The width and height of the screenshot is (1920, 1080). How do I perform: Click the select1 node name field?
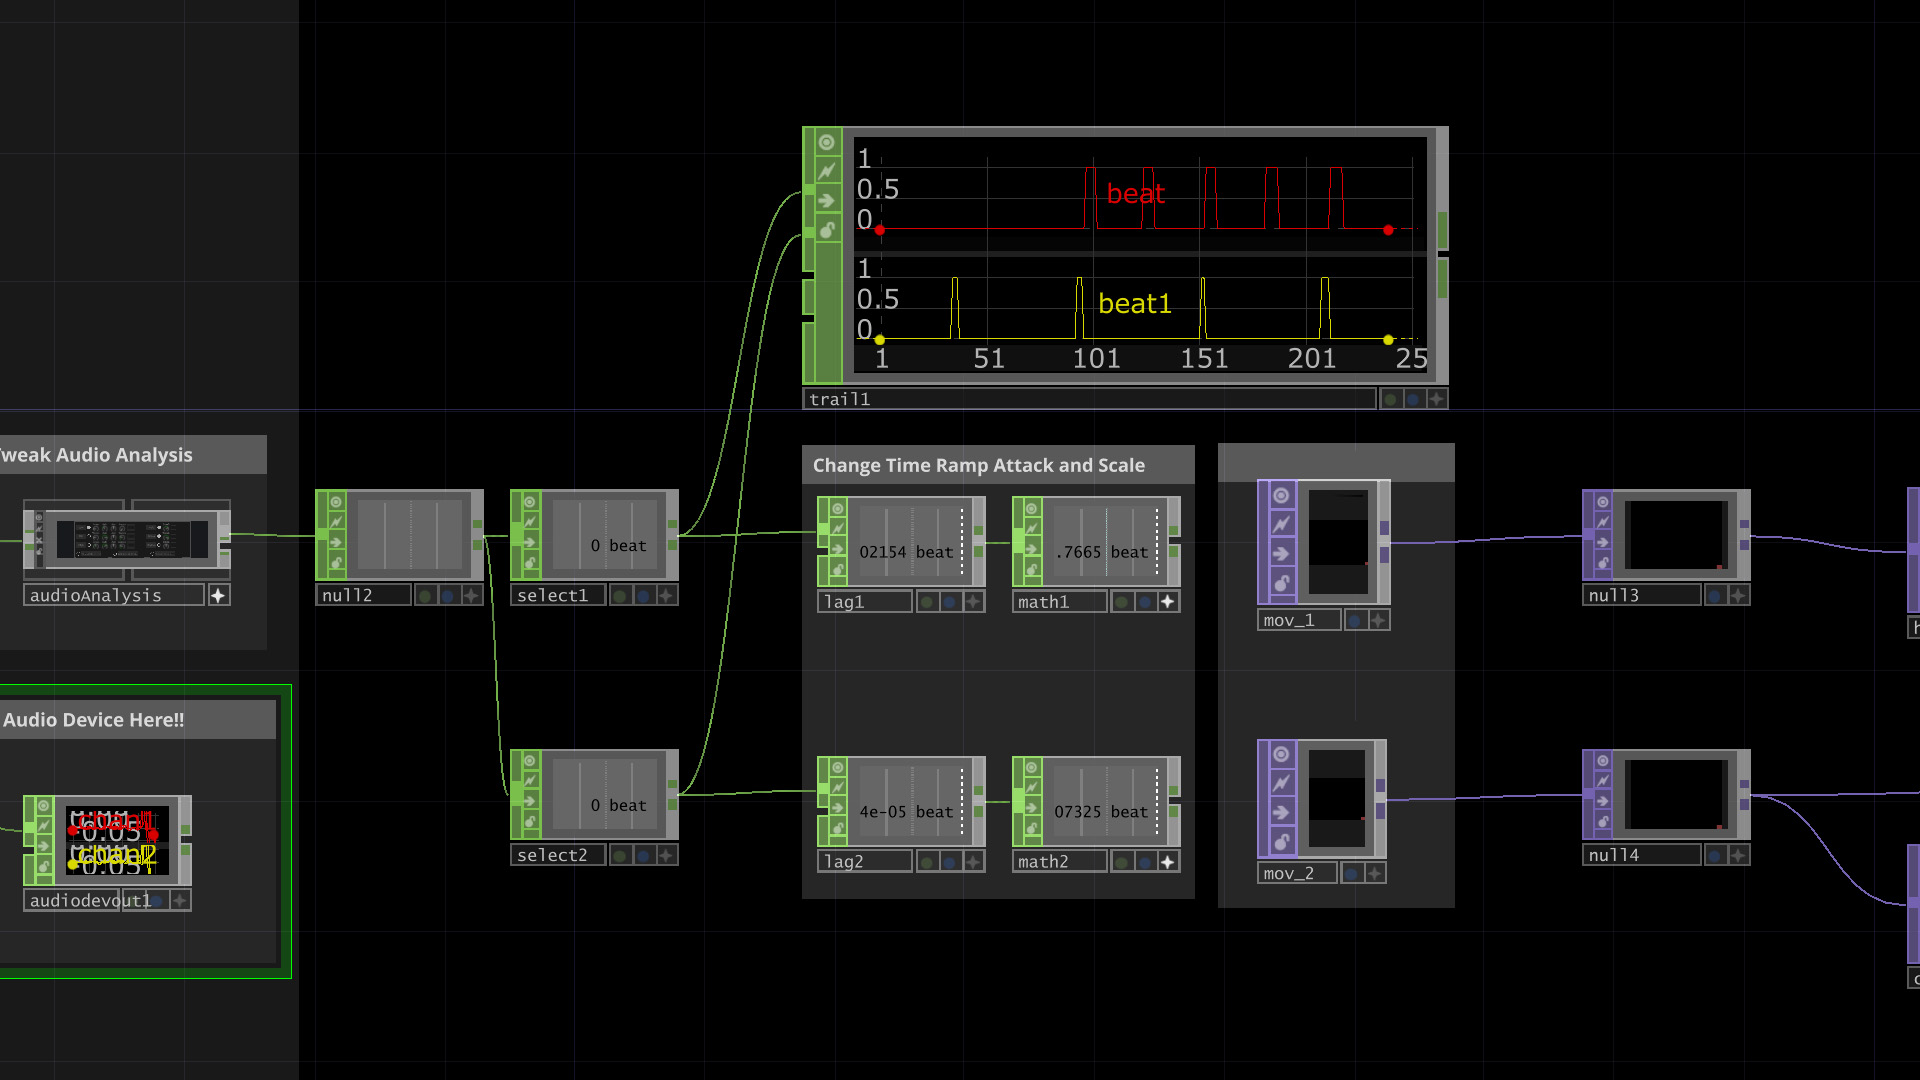click(558, 596)
